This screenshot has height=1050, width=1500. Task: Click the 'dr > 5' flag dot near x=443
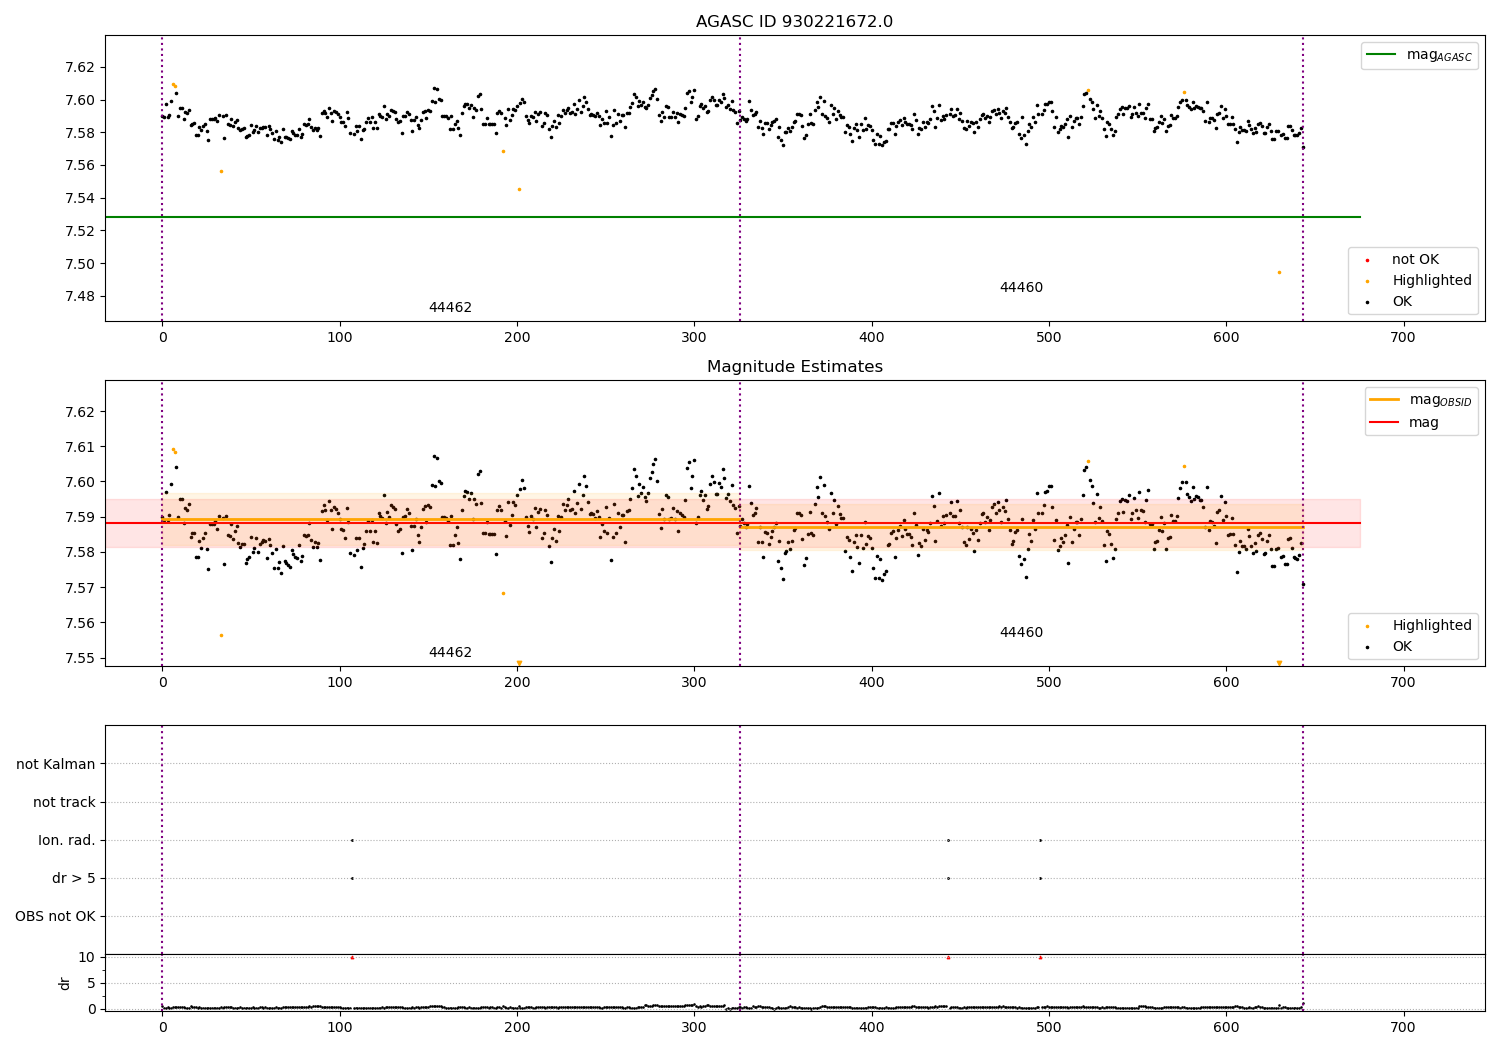pos(948,878)
